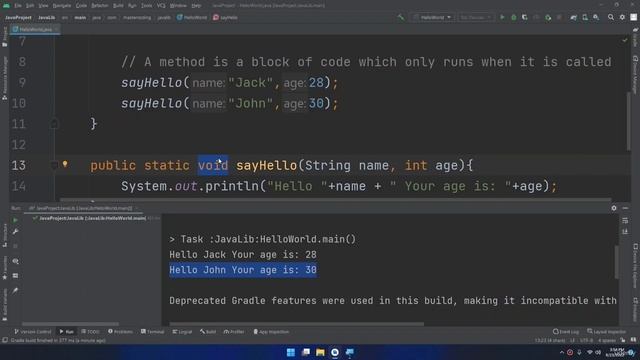Click the Task View taskbar icon
The image size is (640, 360).
(305, 352)
